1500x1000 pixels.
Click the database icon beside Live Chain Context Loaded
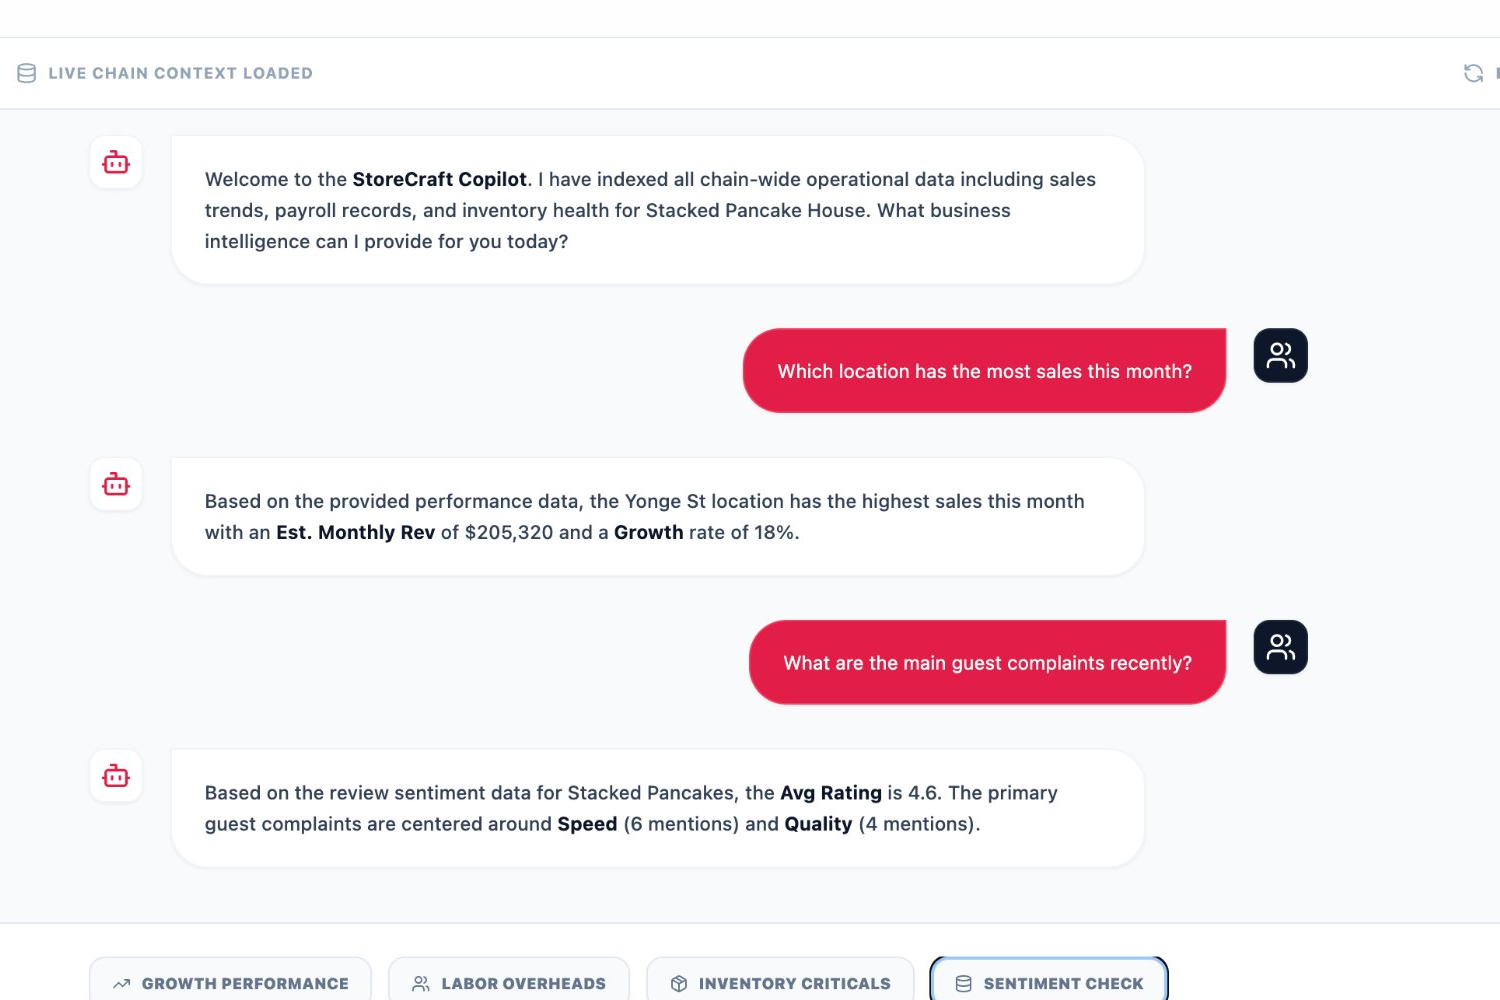point(27,72)
